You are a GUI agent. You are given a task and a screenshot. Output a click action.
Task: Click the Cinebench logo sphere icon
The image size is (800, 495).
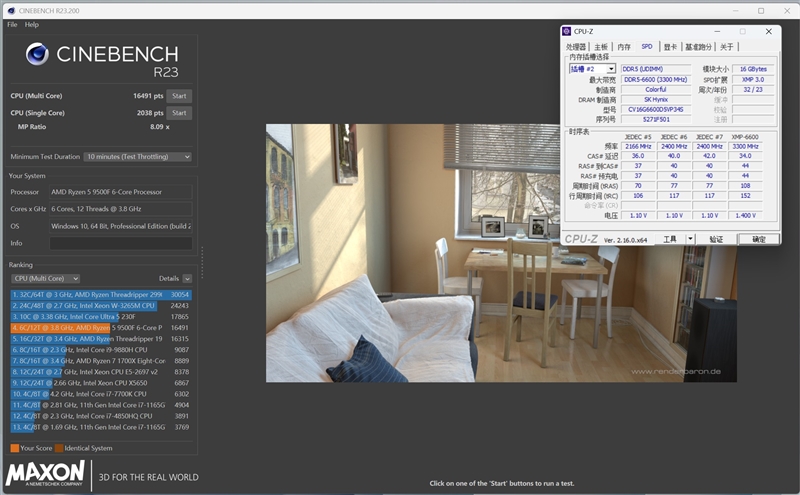pos(38,56)
